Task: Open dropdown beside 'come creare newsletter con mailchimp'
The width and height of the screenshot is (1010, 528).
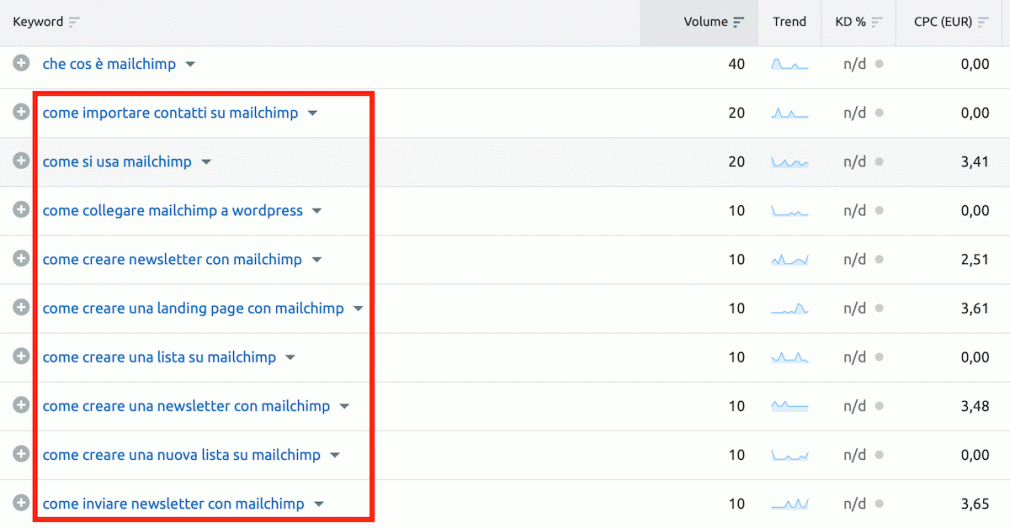Action: (317, 260)
